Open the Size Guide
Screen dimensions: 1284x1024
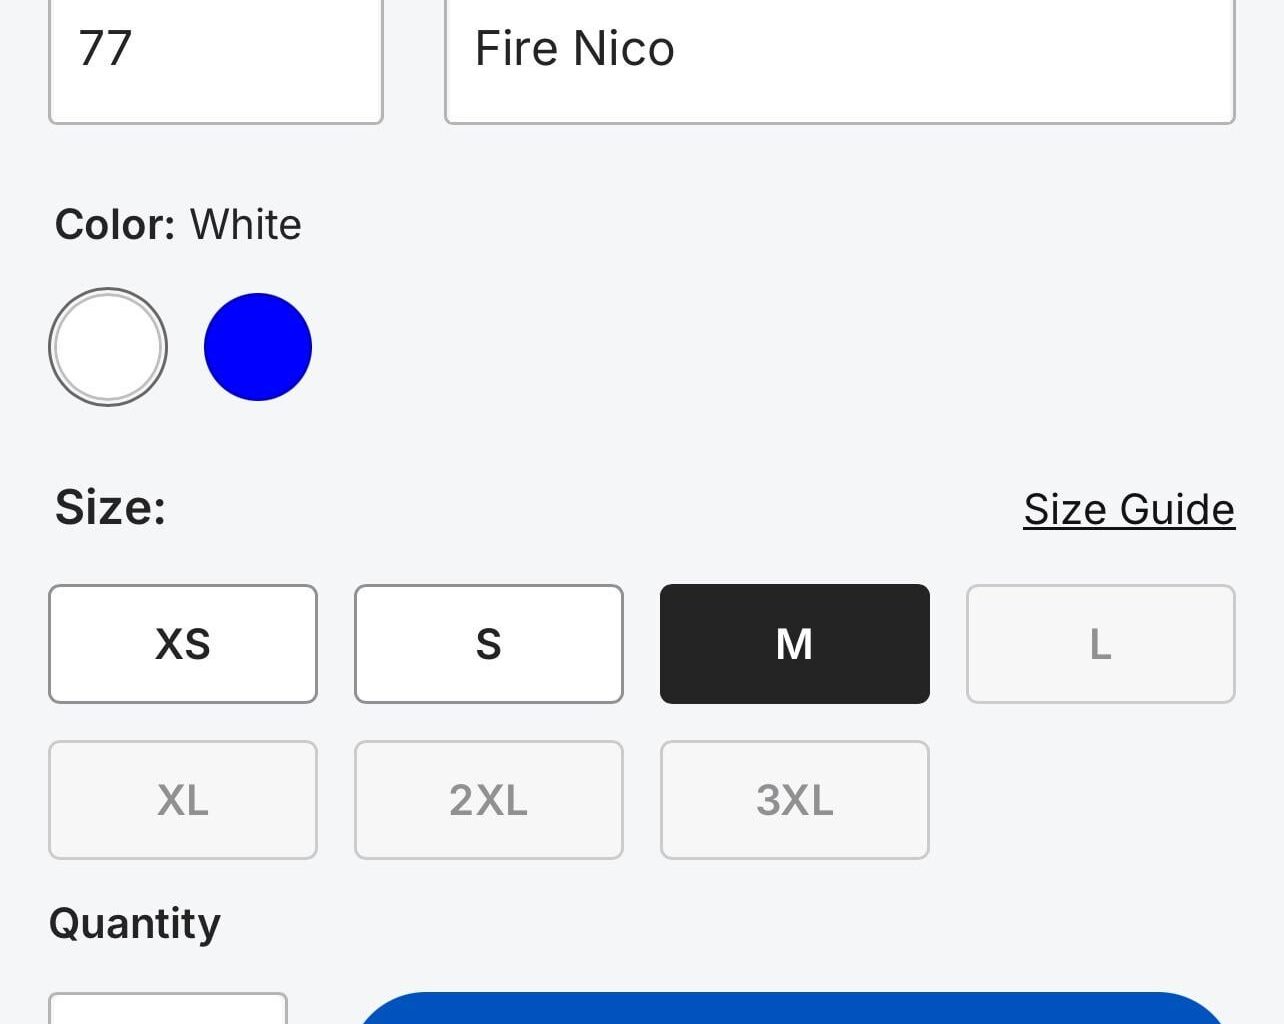(1128, 509)
